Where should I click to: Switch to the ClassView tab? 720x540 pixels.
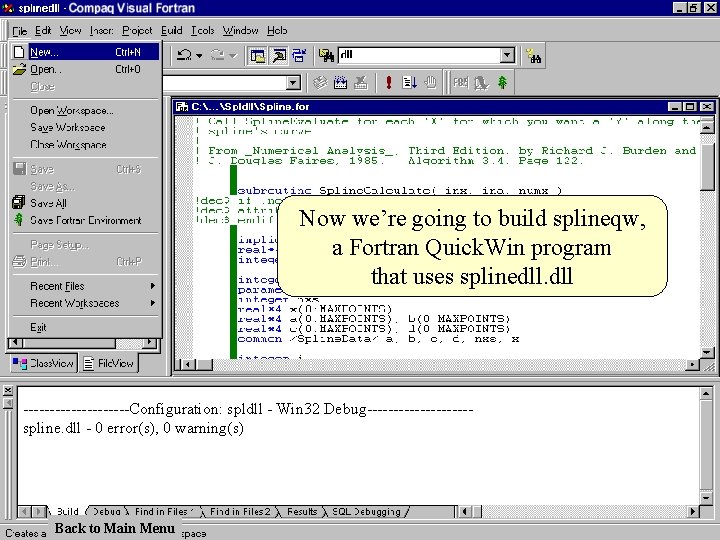click(x=43, y=363)
